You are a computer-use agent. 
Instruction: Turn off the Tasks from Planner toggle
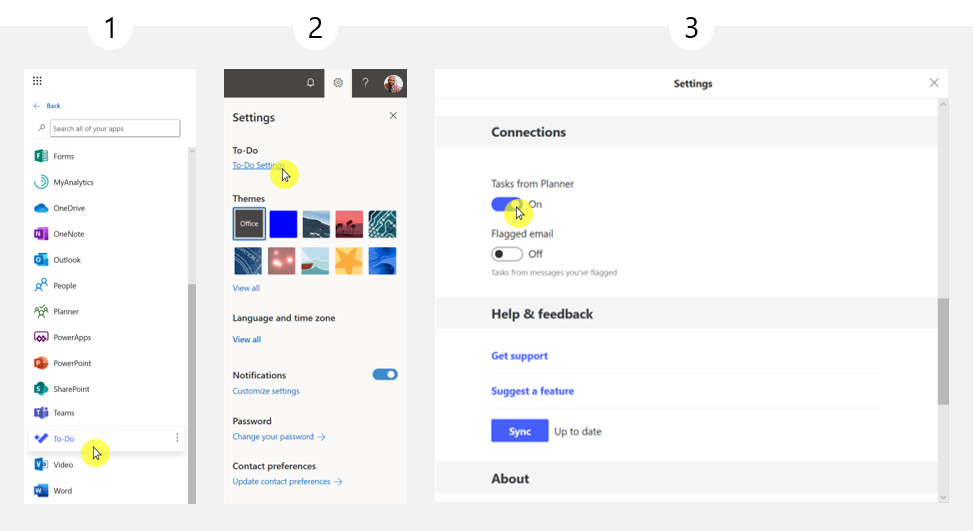[x=506, y=204]
